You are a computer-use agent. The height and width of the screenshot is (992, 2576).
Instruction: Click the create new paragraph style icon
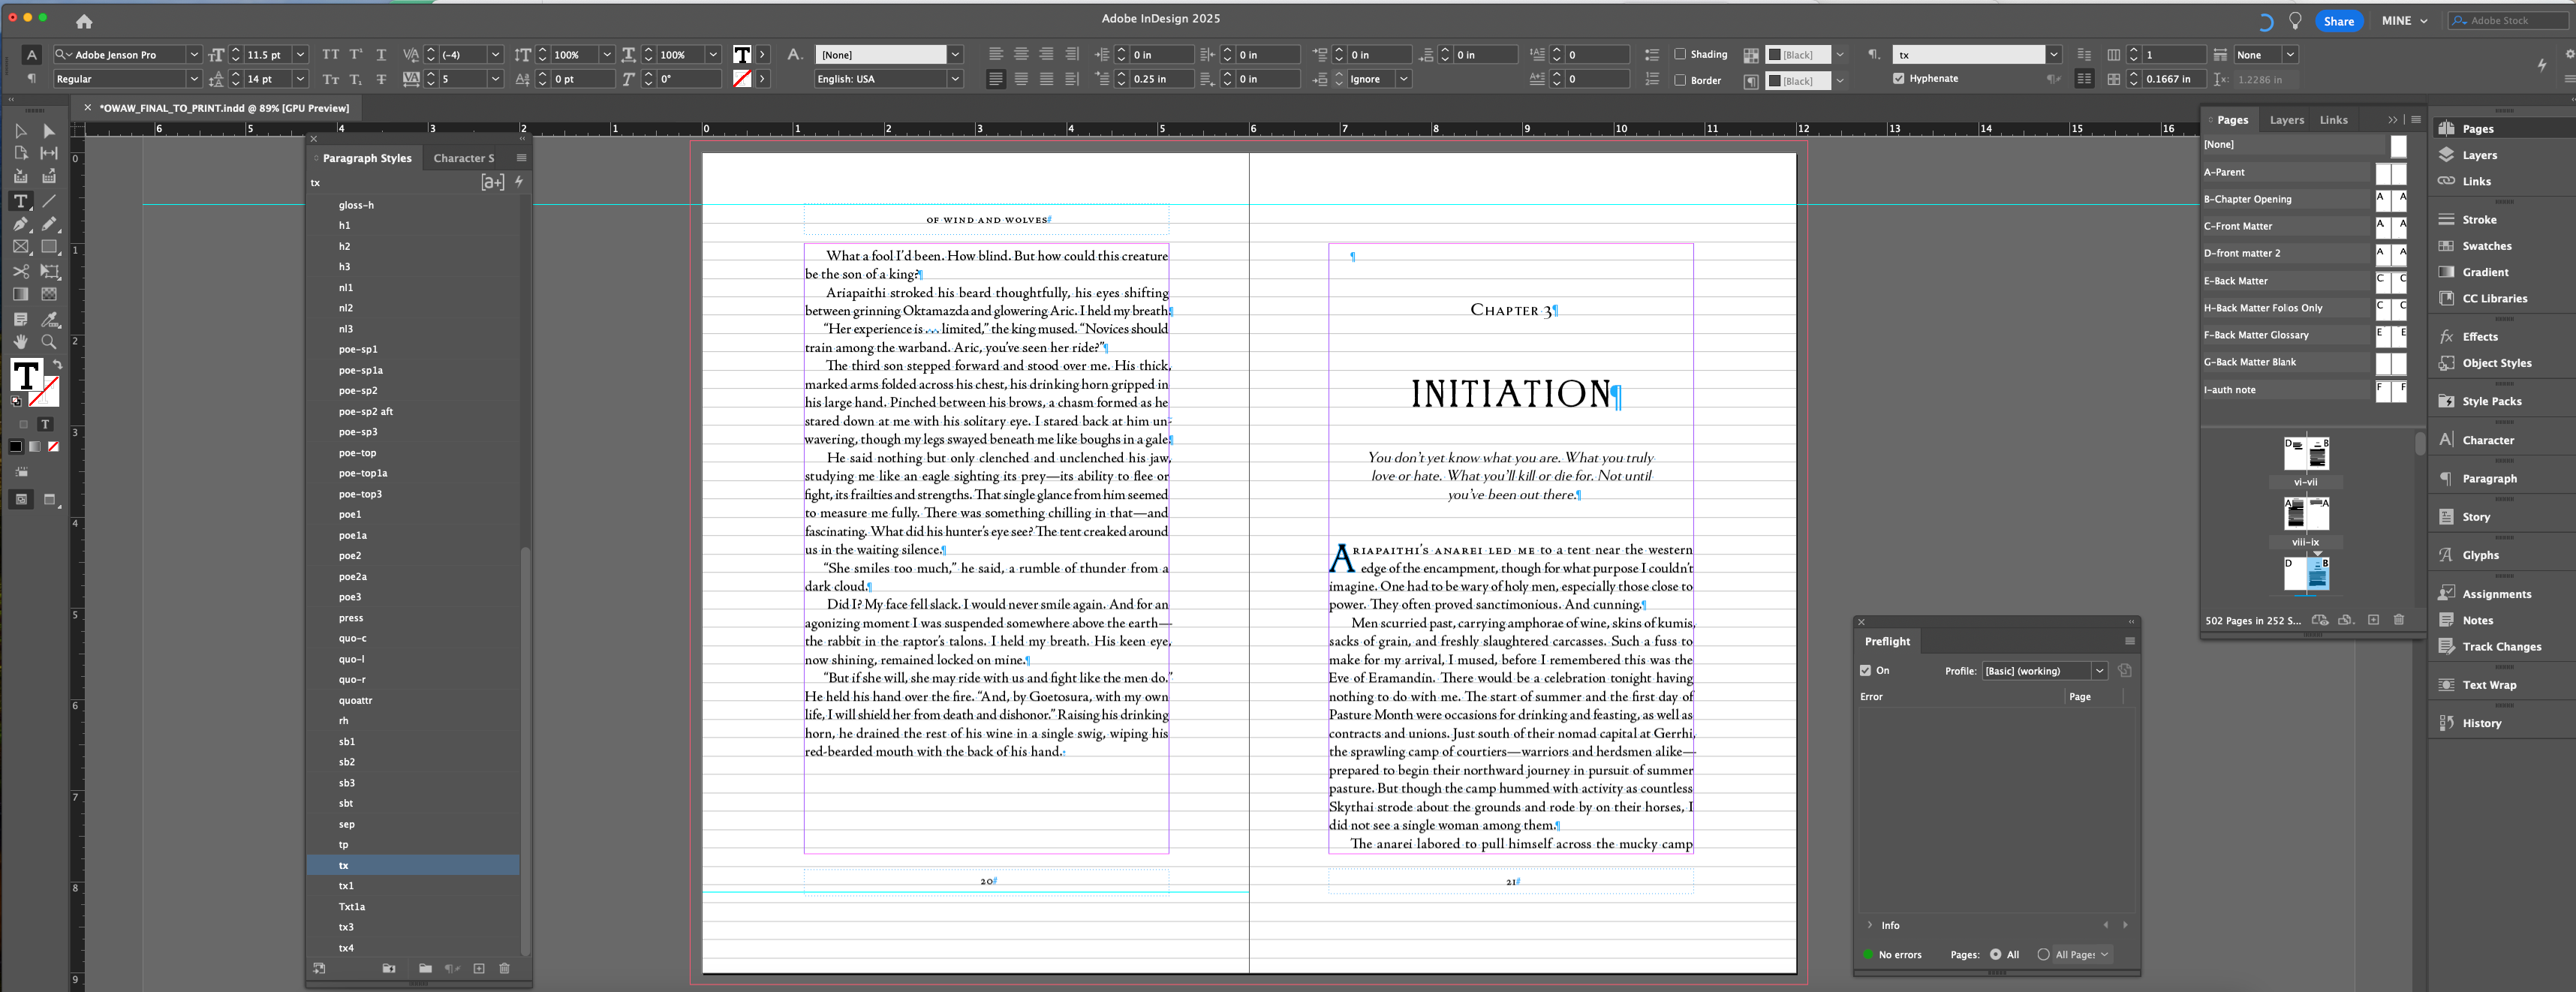(x=479, y=968)
